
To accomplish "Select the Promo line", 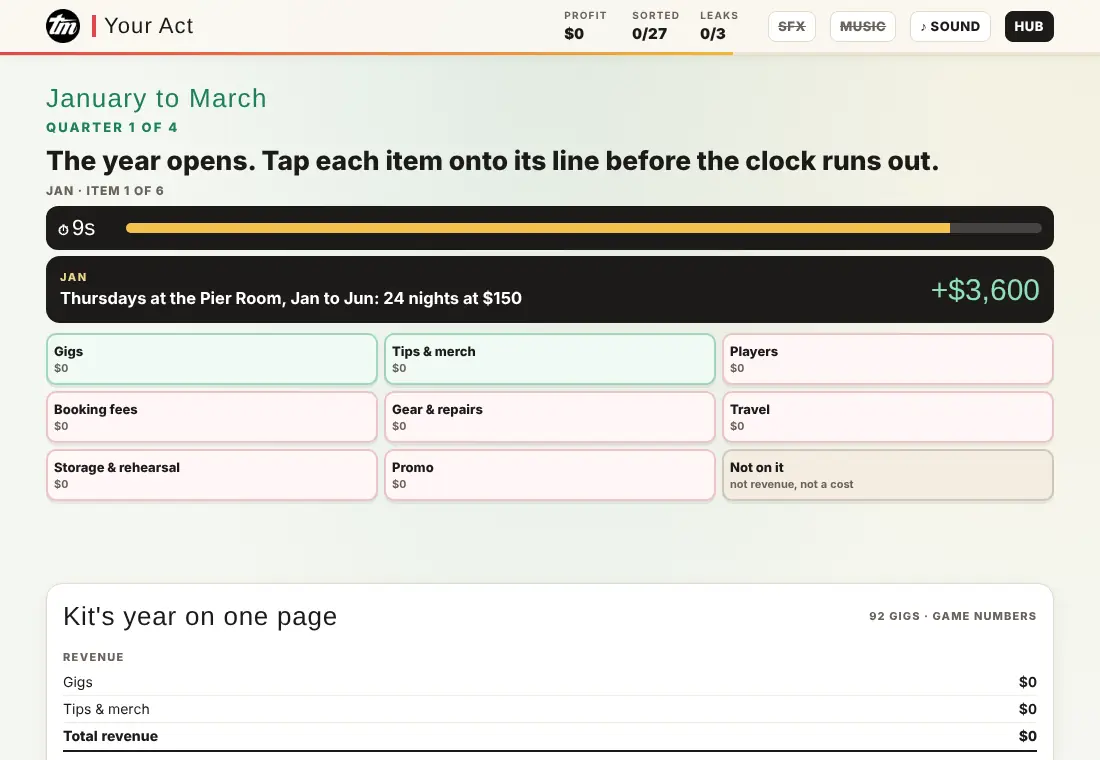I will (549, 475).
